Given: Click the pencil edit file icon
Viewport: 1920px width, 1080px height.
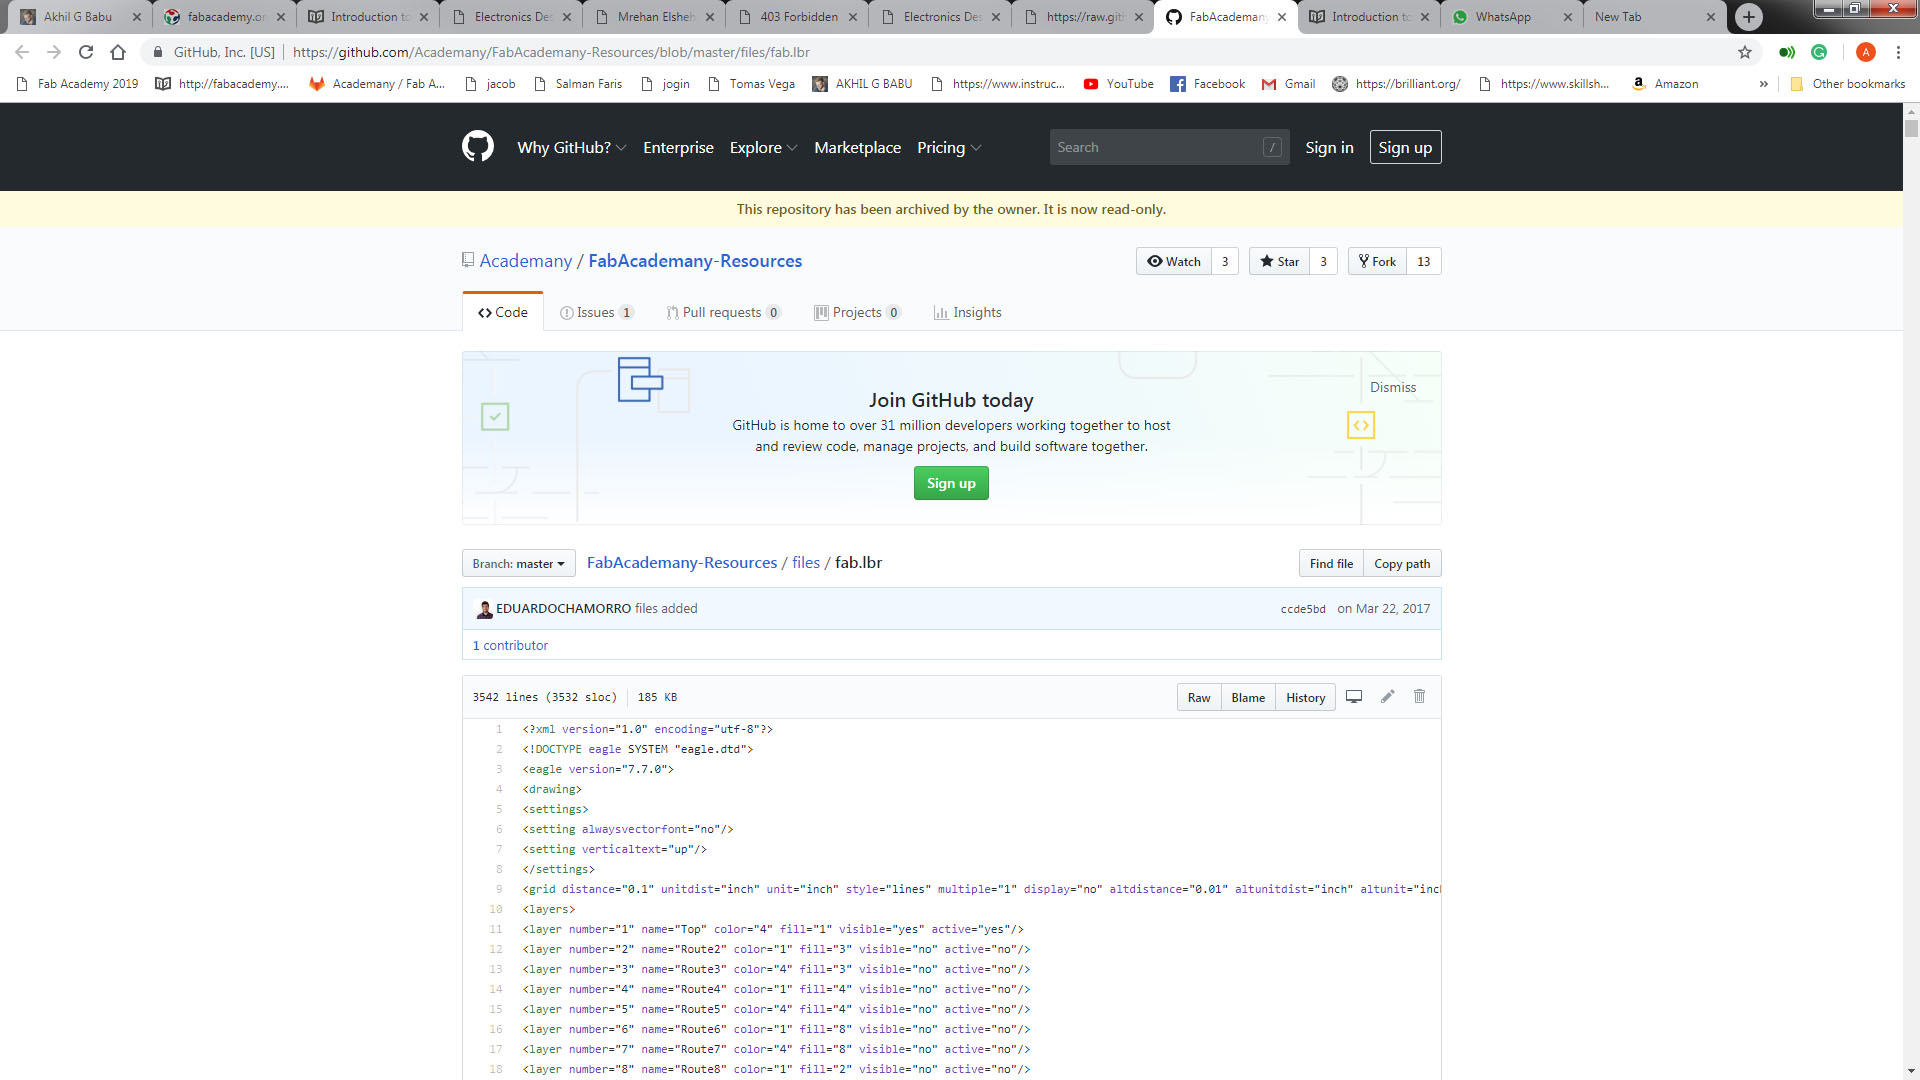Looking at the screenshot, I should [x=1387, y=697].
